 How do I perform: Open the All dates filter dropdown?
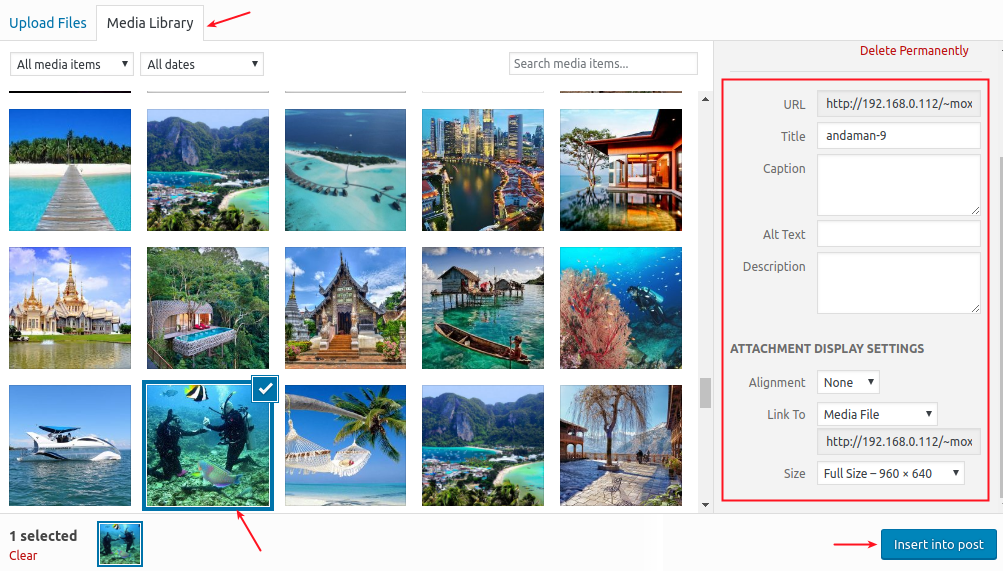coord(201,64)
